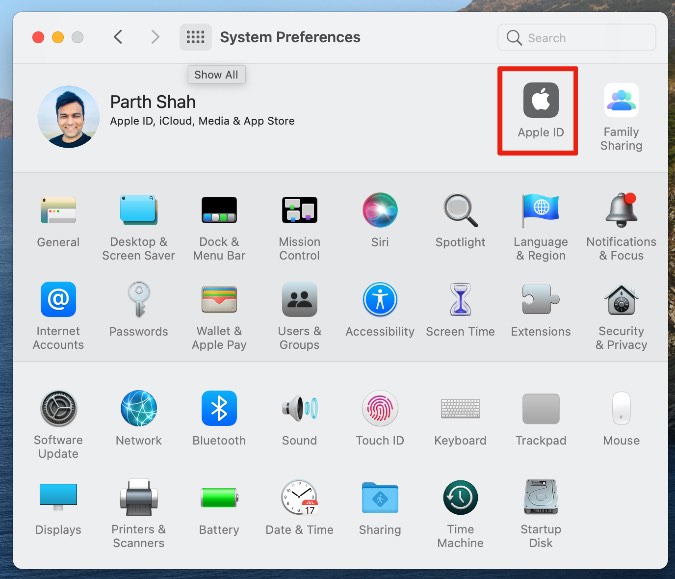Open Time Machine backup settings

pos(460,498)
